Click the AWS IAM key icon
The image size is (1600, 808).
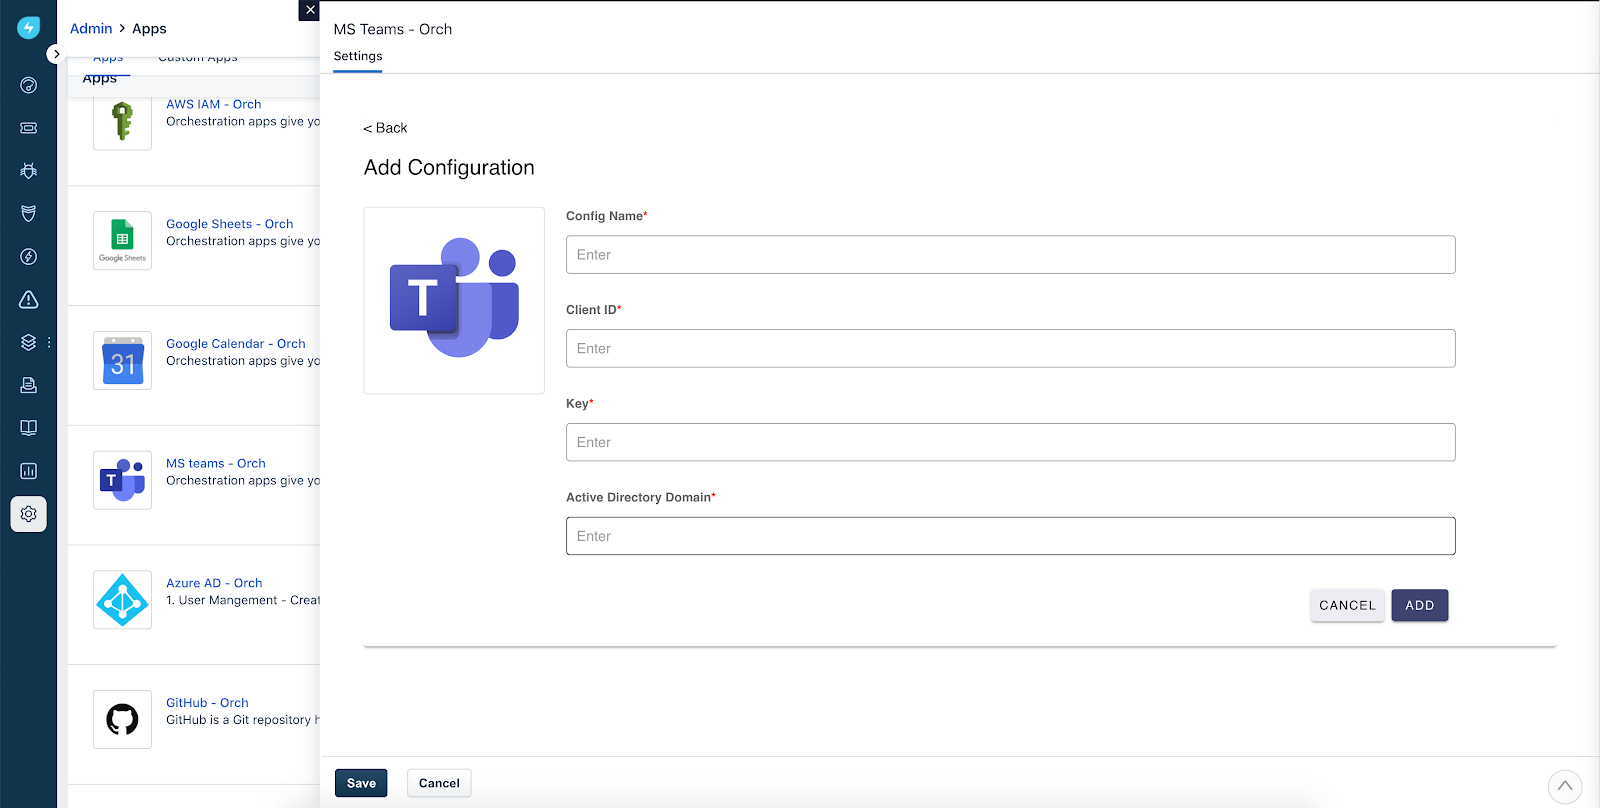click(122, 121)
